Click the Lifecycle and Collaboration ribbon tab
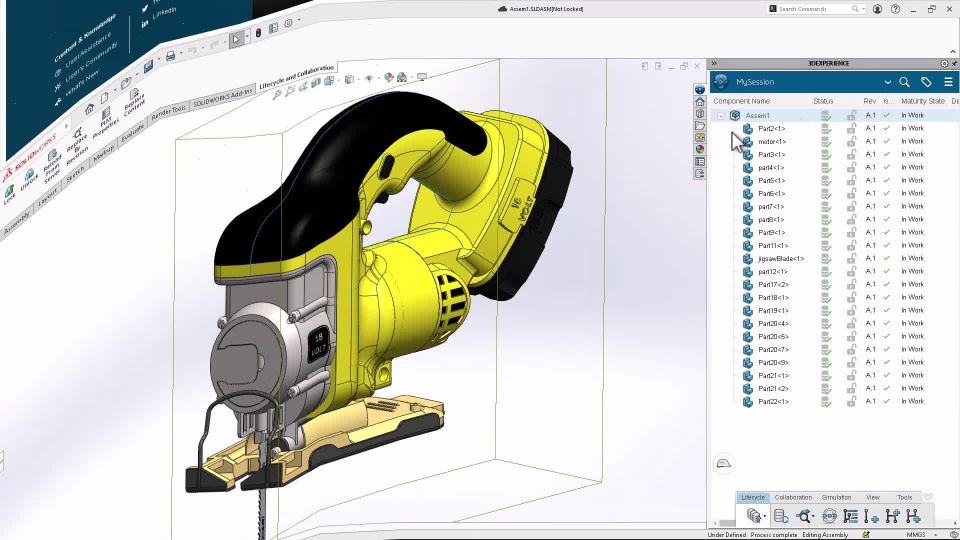Image resolution: width=960 pixels, height=540 pixels. (296, 77)
